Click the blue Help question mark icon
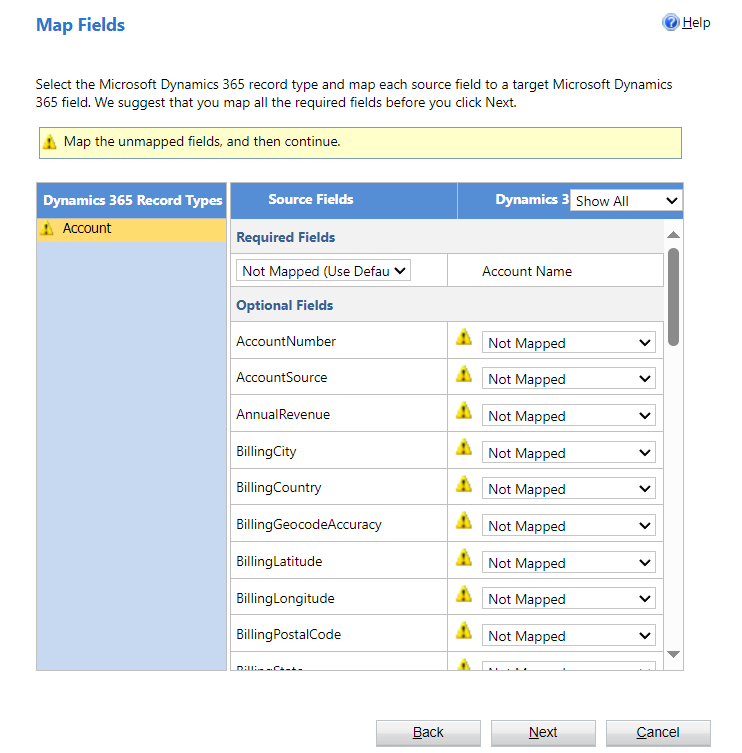 [x=670, y=23]
